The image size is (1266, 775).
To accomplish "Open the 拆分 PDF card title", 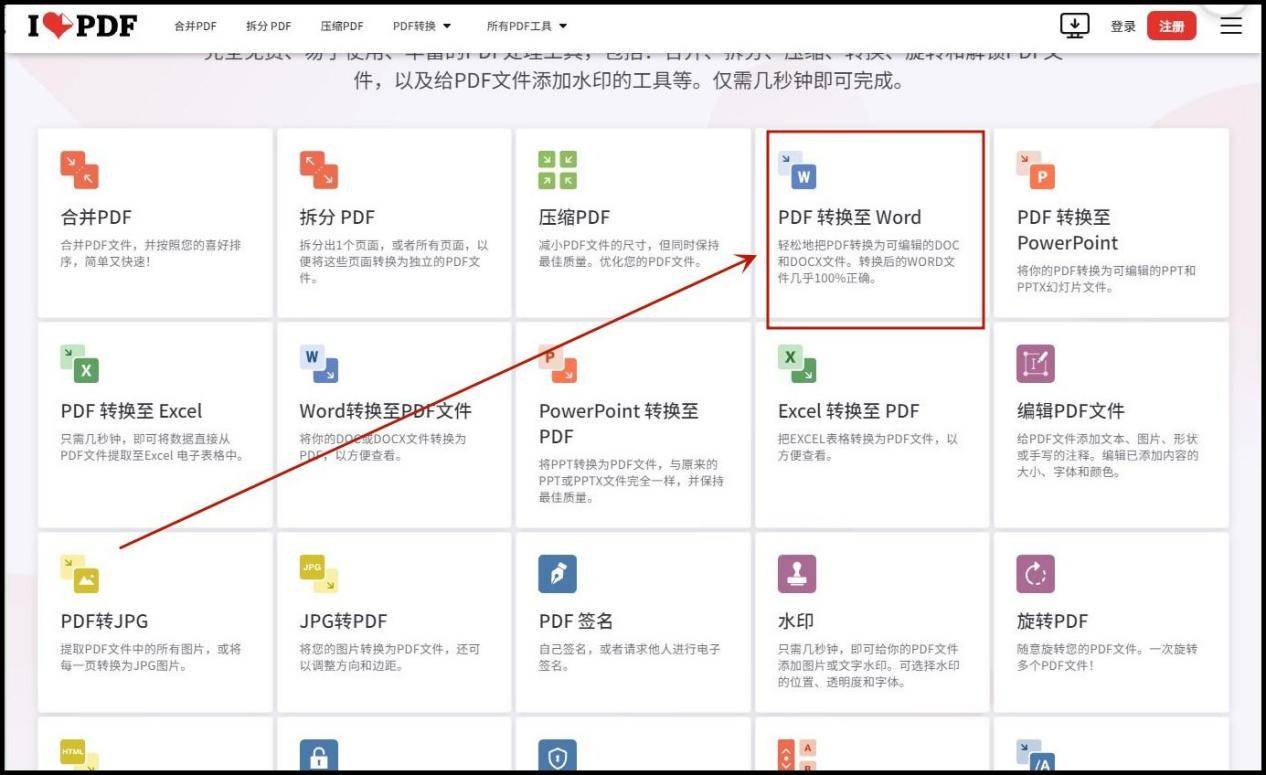I will [337, 217].
